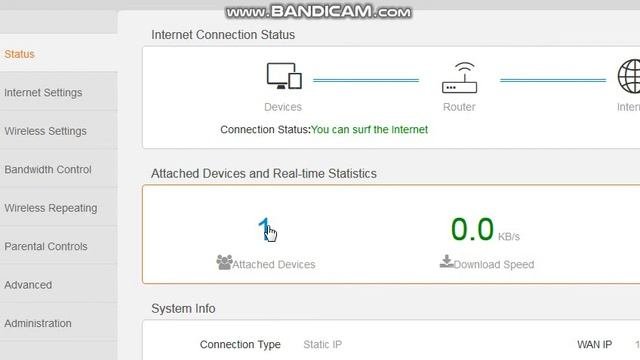Image resolution: width=640 pixels, height=360 pixels.
Task: Click the Download Speed label
Action: click(x=494, y=264)
